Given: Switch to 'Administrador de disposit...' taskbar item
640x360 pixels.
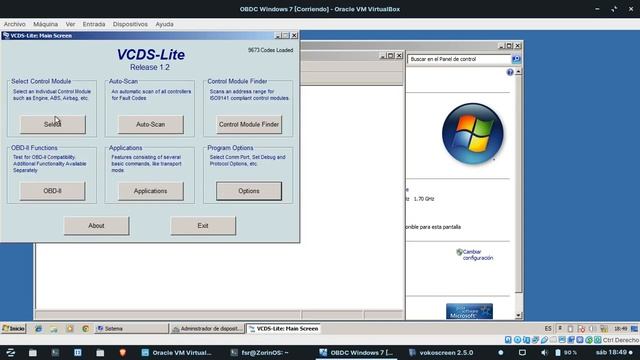Looking at the screenshot, I should pos(207,329).
